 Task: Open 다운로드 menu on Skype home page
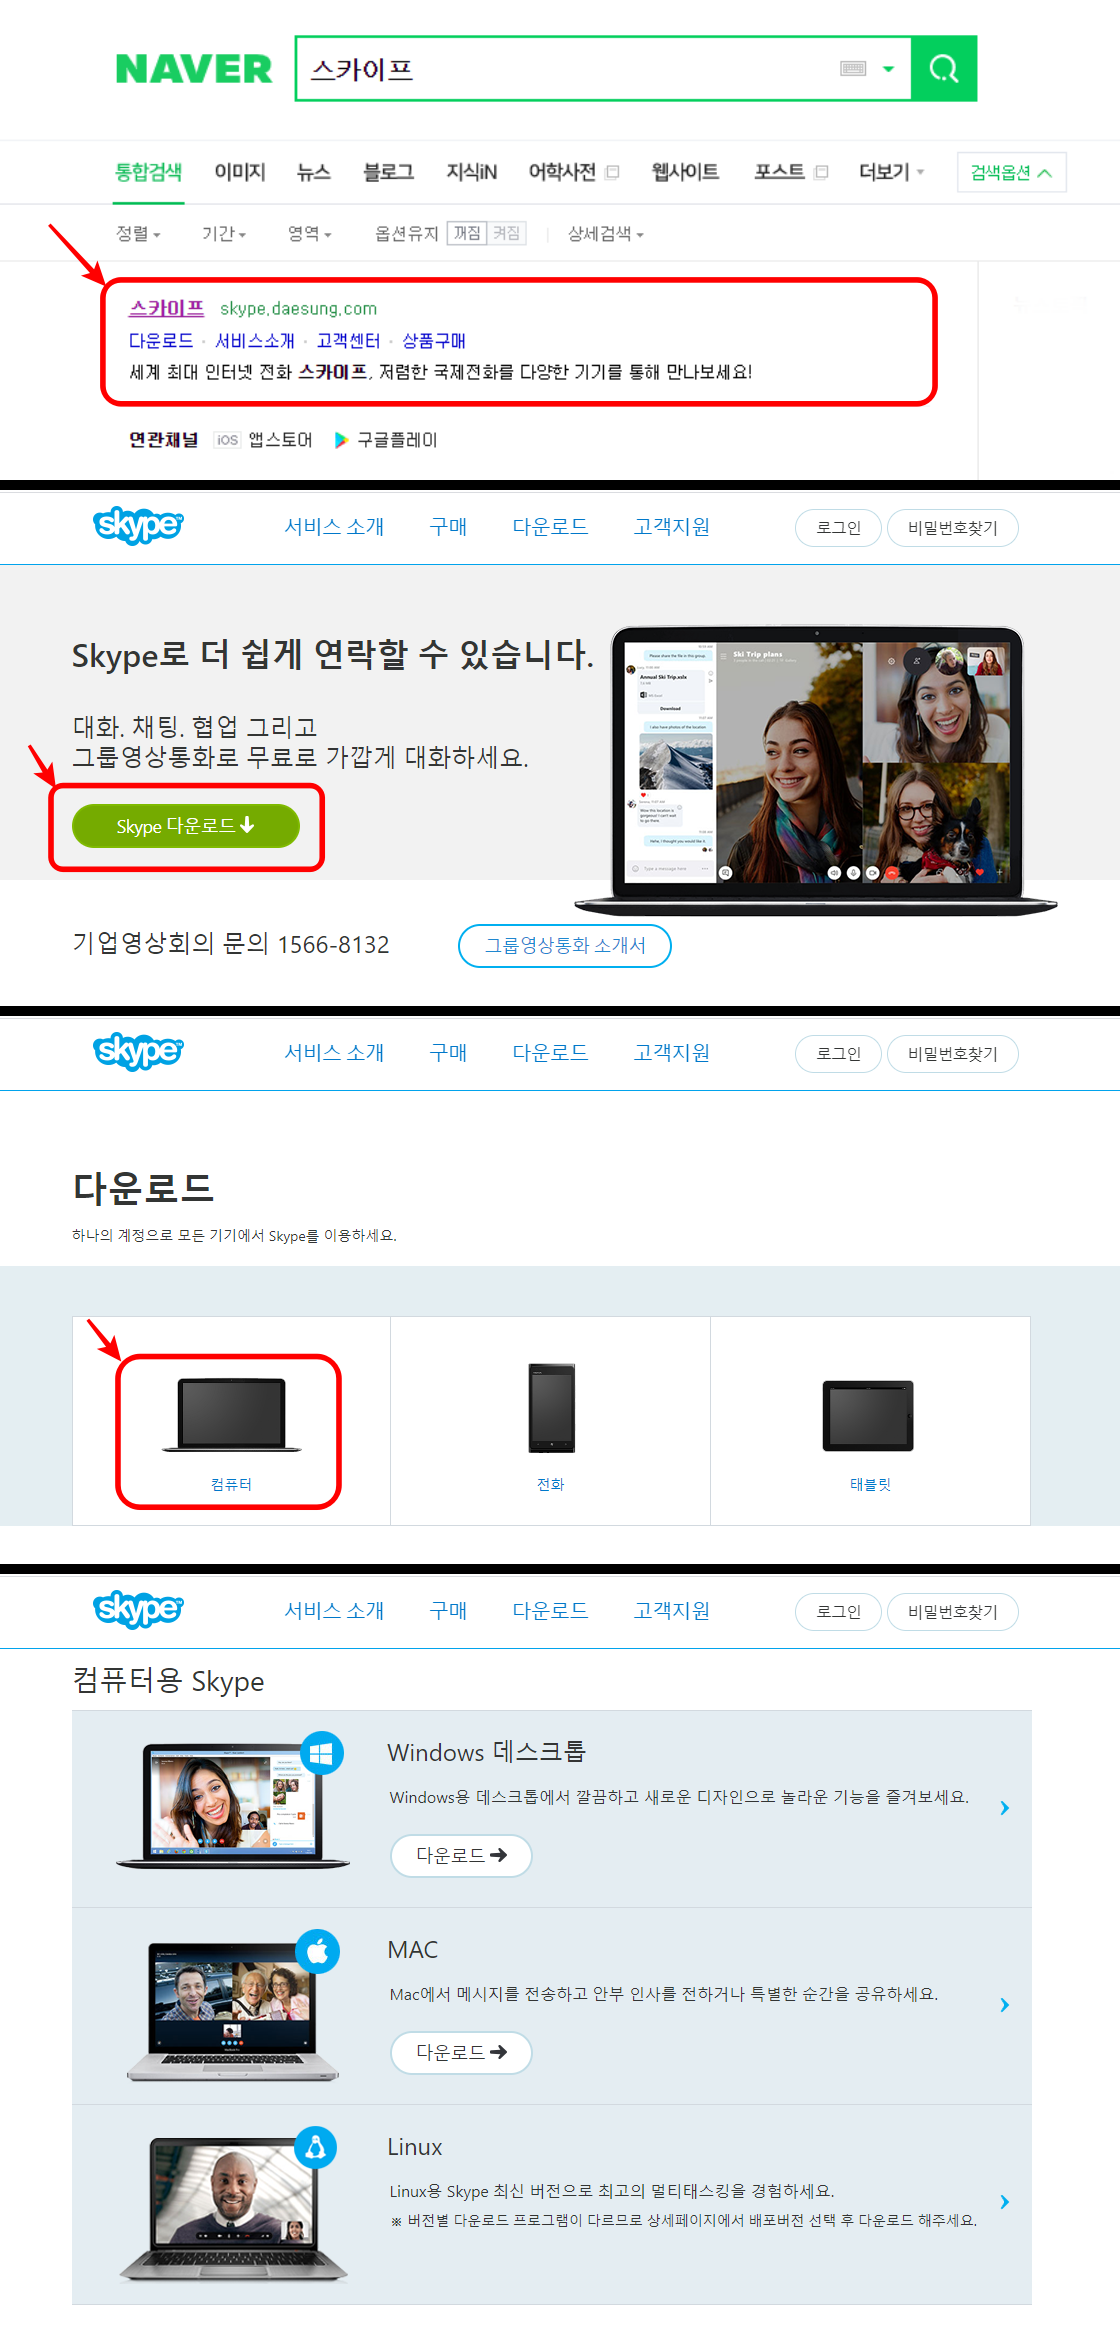pyautogui.click(x=550, y=527)
